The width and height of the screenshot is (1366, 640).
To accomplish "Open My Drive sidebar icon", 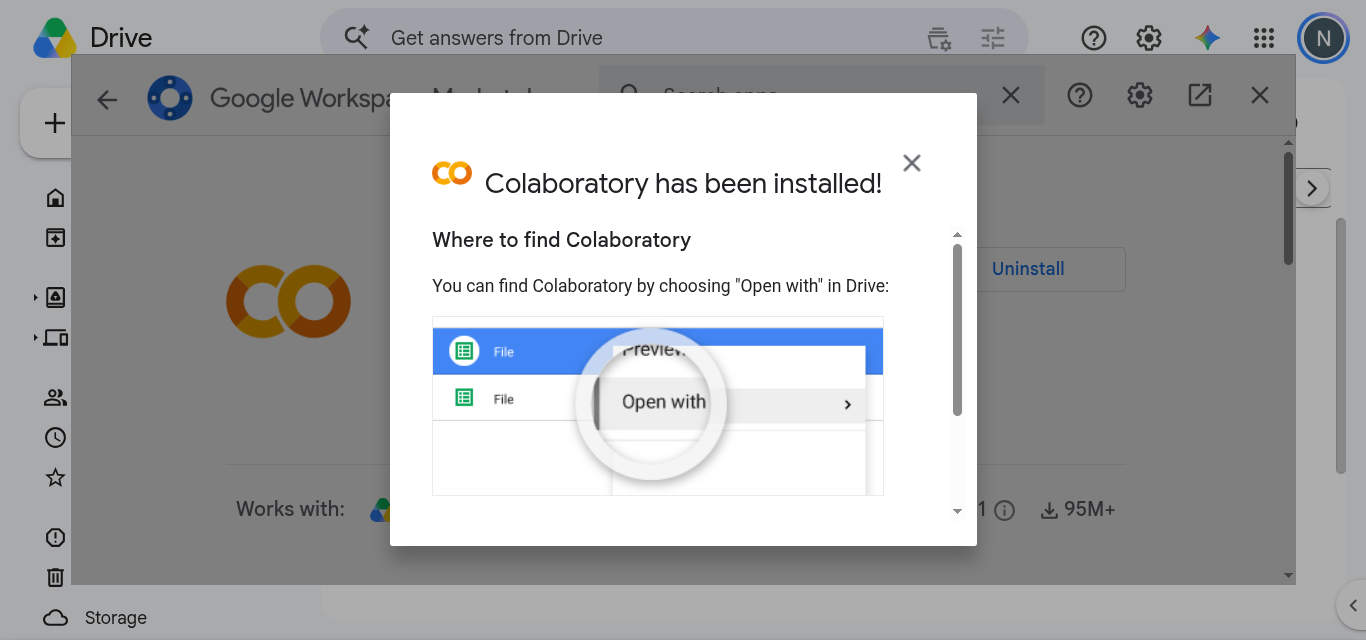I will pos(56,298).
